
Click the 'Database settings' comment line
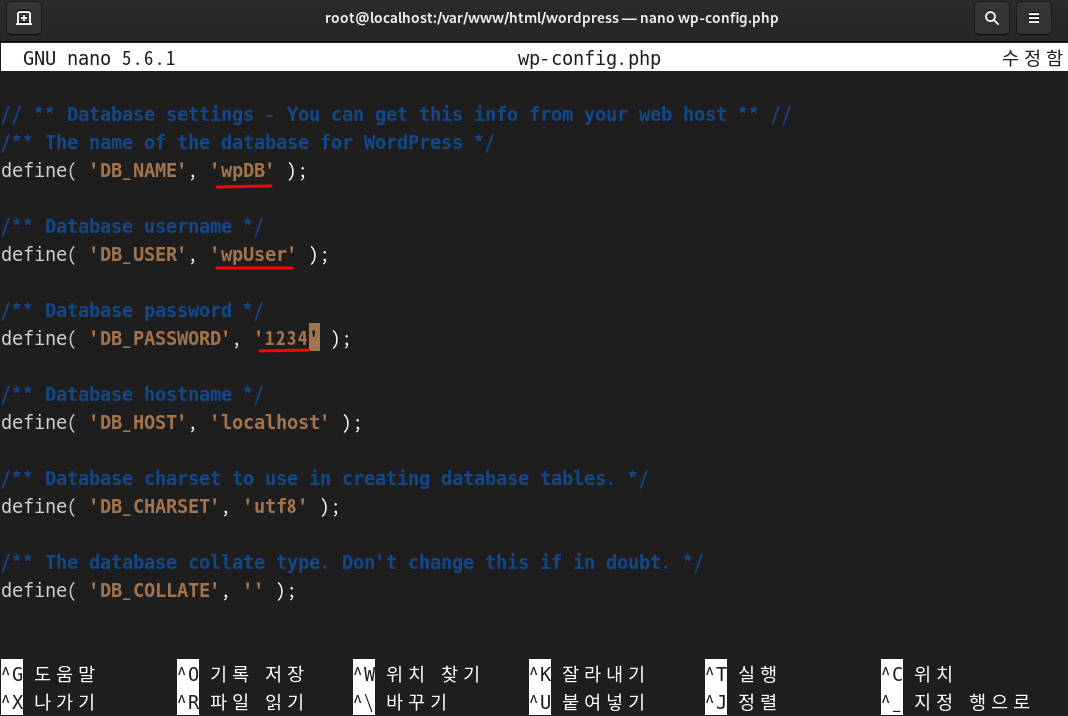coord(396,114)
